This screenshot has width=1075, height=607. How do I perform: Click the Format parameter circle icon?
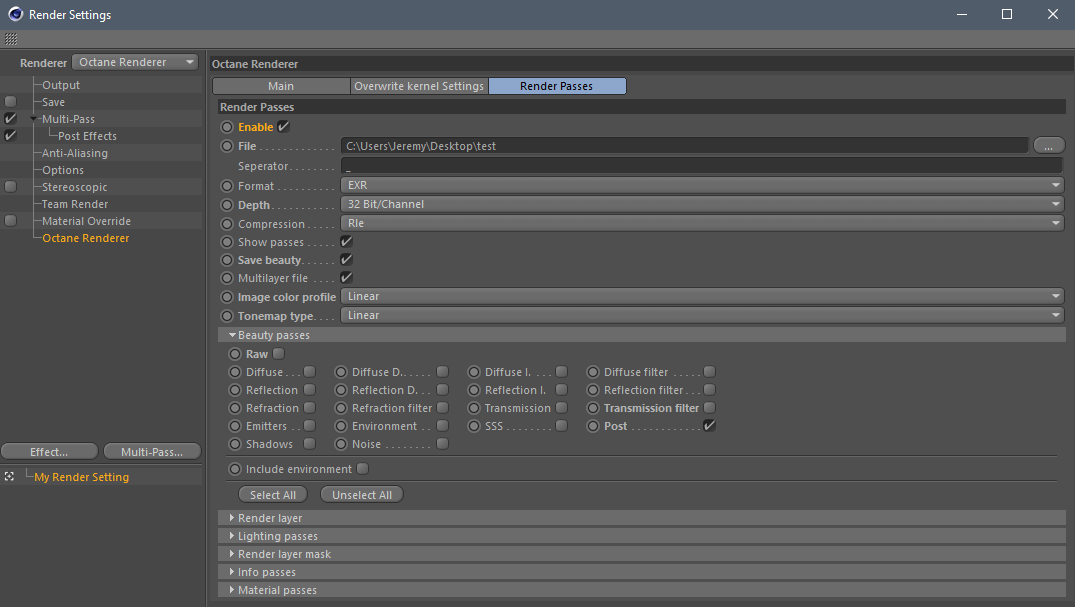click(227, 186)
